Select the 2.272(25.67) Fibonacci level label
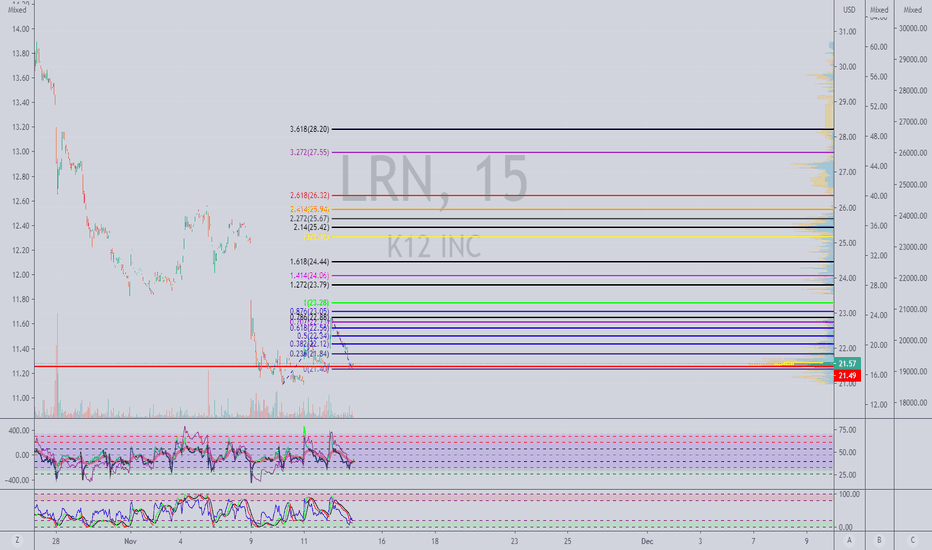The image size is (932, 550). tap(309, 219)
